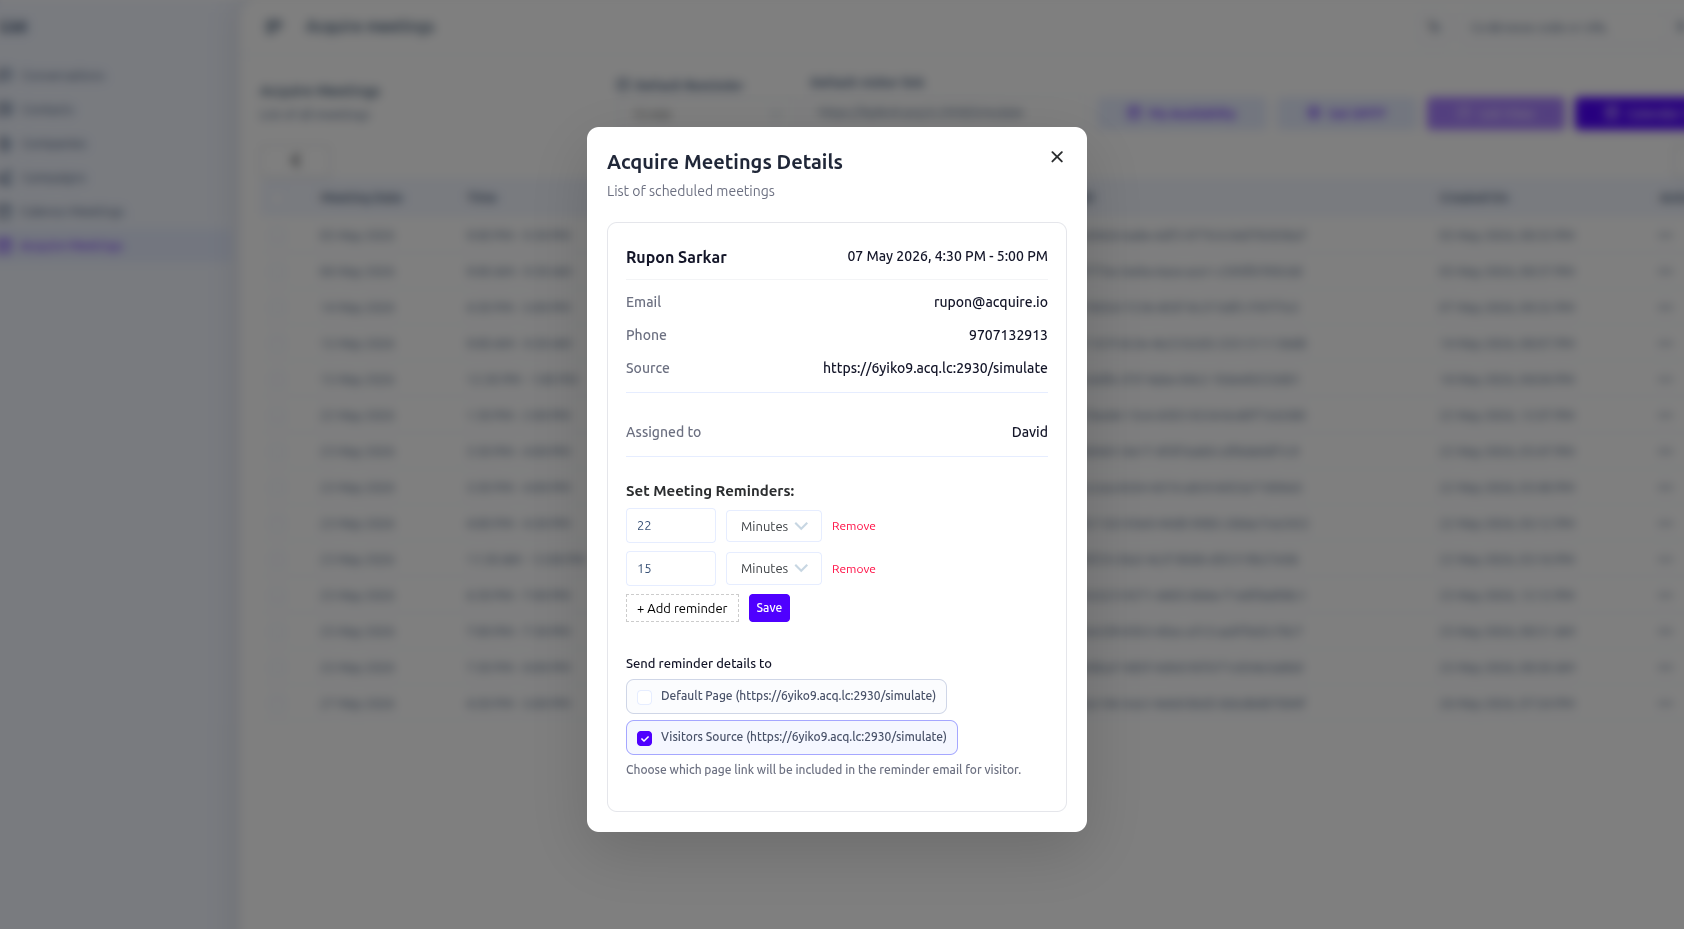Click the reminder value field containing 15

pos(670,569)
